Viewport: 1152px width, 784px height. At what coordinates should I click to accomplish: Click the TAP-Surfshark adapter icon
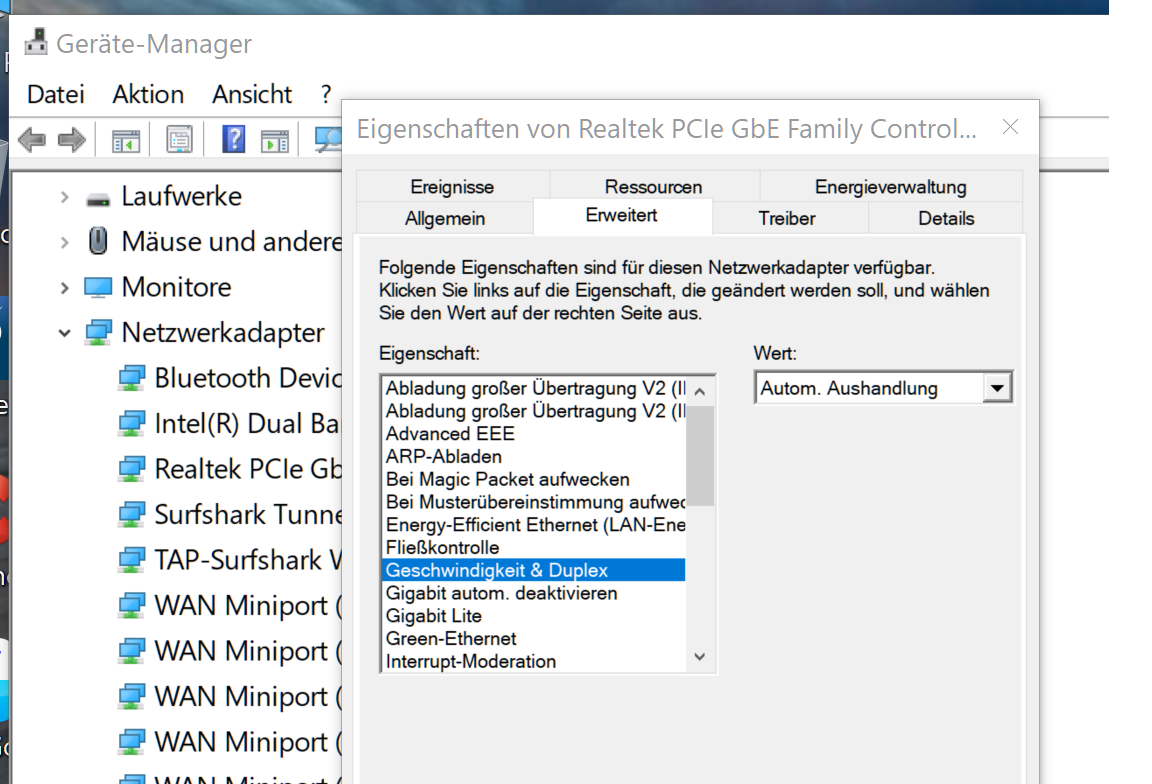pos(132,560)
